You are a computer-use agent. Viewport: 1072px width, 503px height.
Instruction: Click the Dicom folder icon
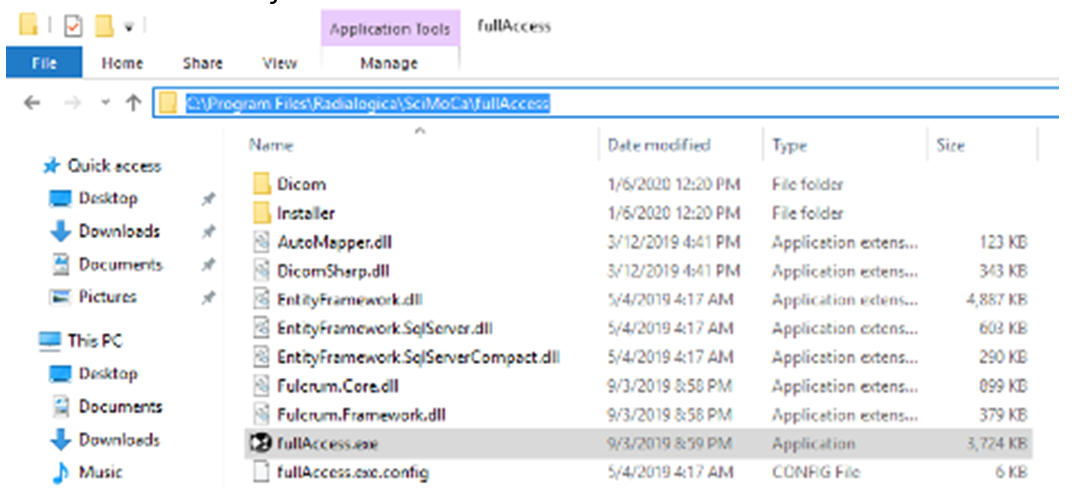262,184
